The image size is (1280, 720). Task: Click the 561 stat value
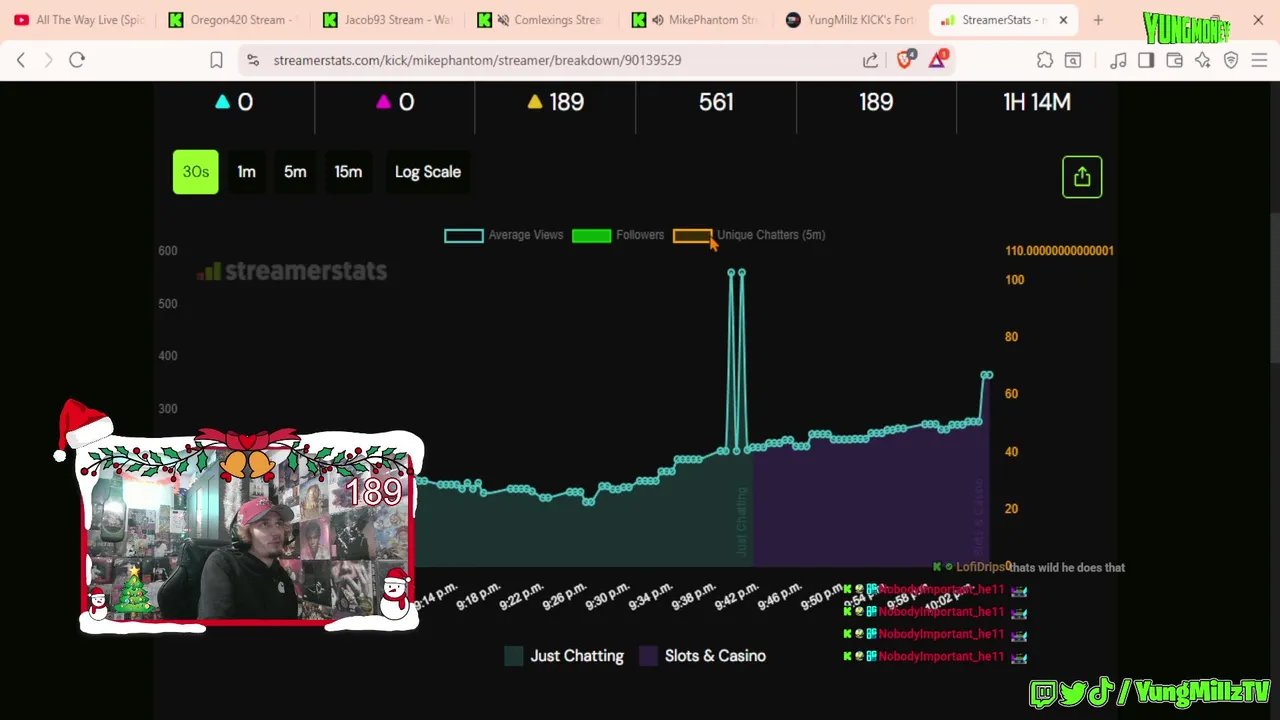tap(716, 102)
